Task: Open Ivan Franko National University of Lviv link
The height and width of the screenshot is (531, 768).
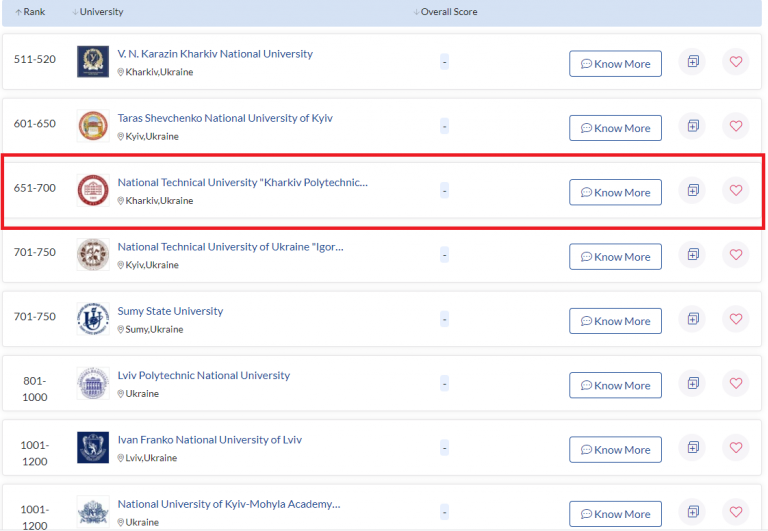Action: coord(210,440)
